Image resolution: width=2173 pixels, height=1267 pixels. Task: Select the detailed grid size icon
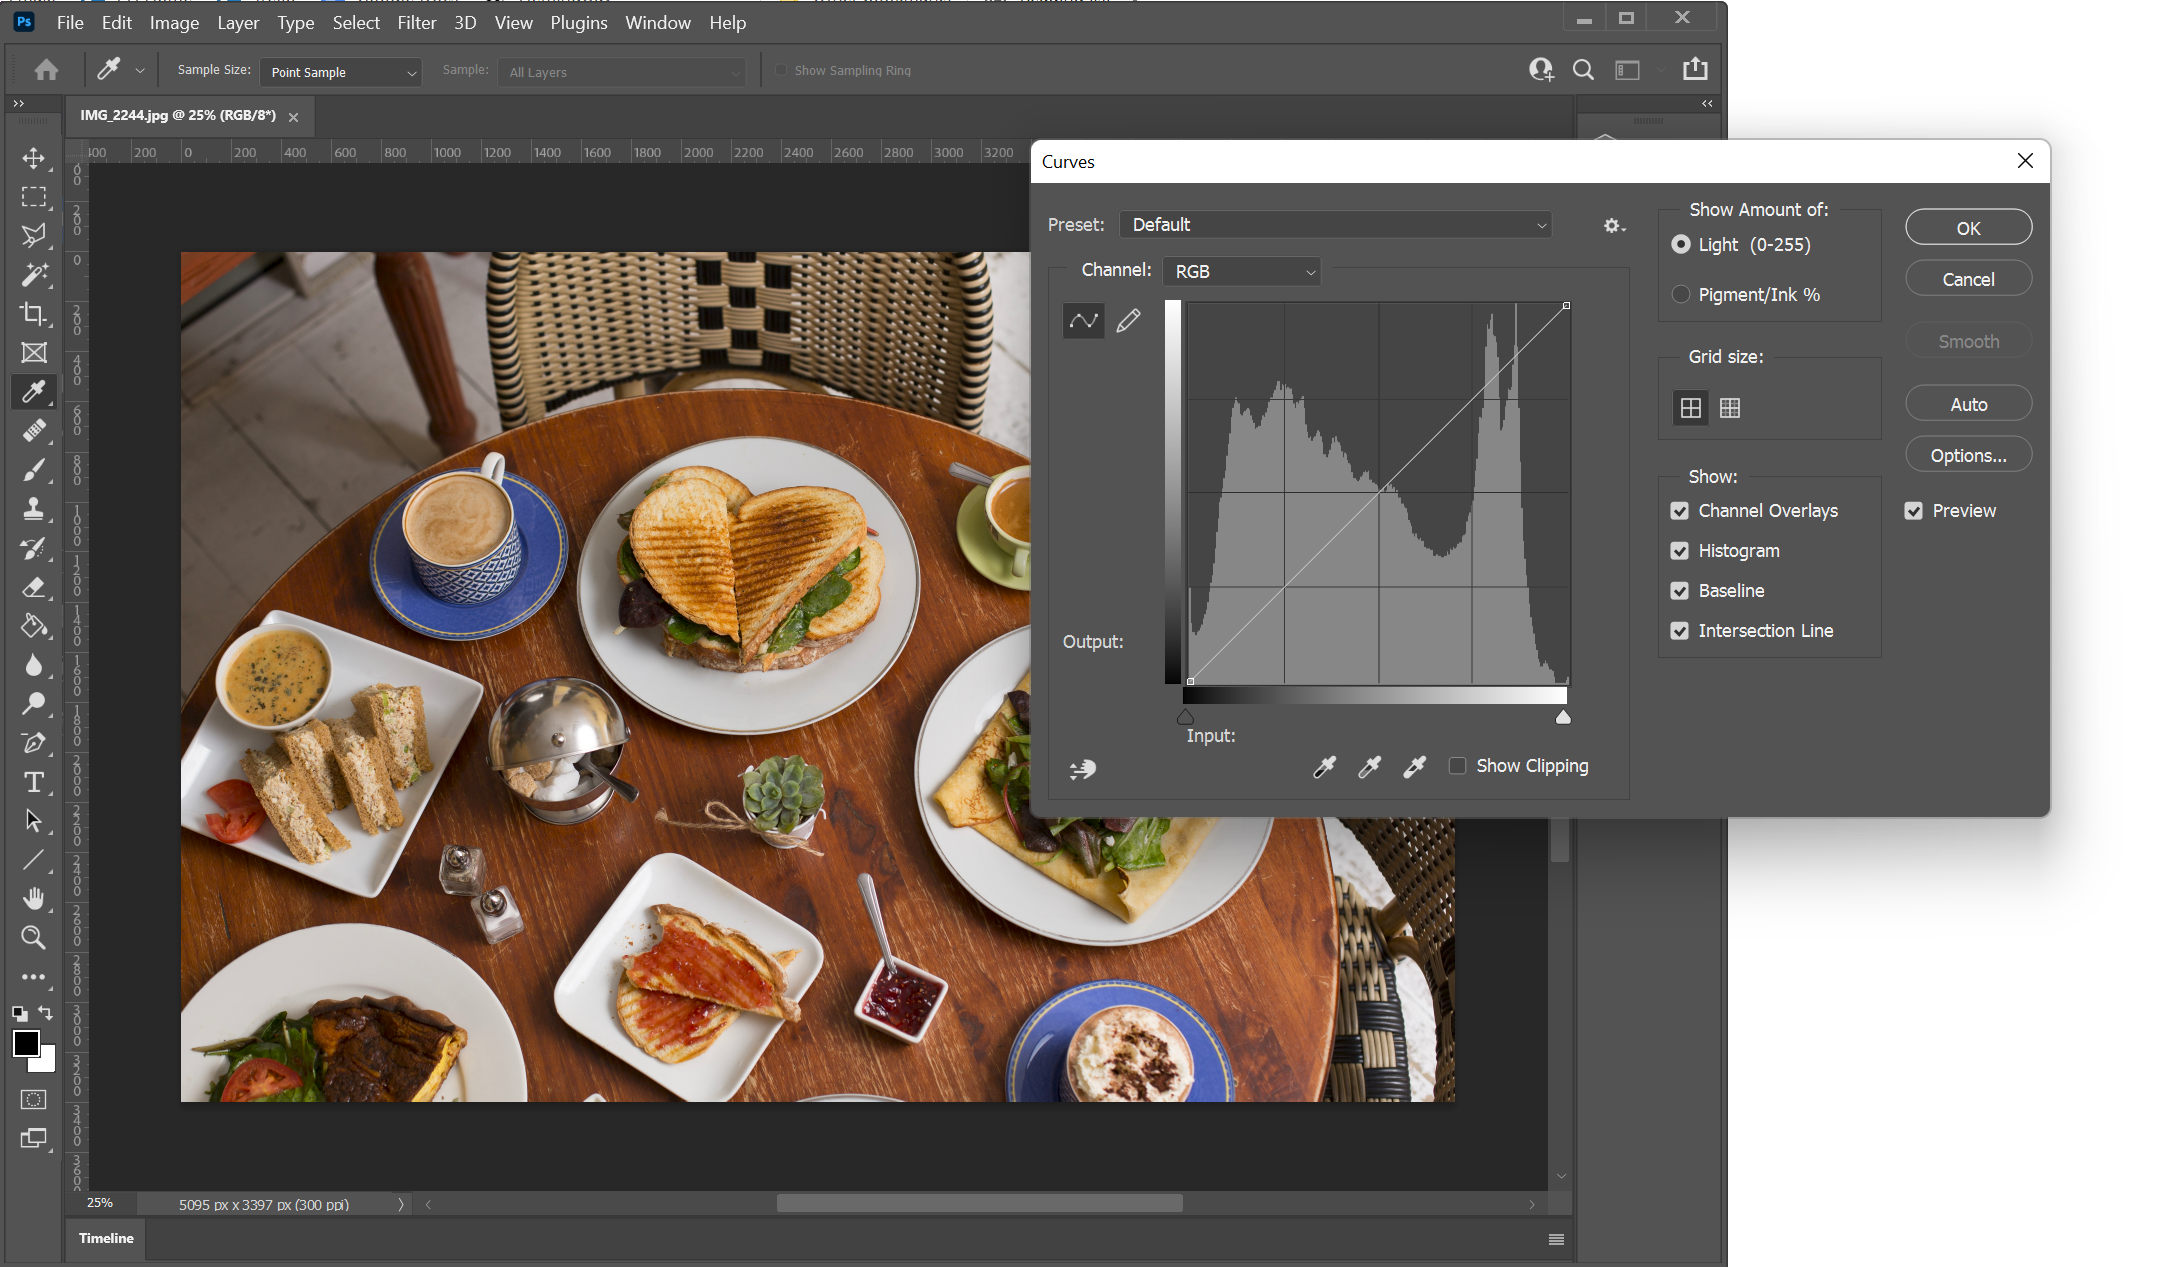1730,408
